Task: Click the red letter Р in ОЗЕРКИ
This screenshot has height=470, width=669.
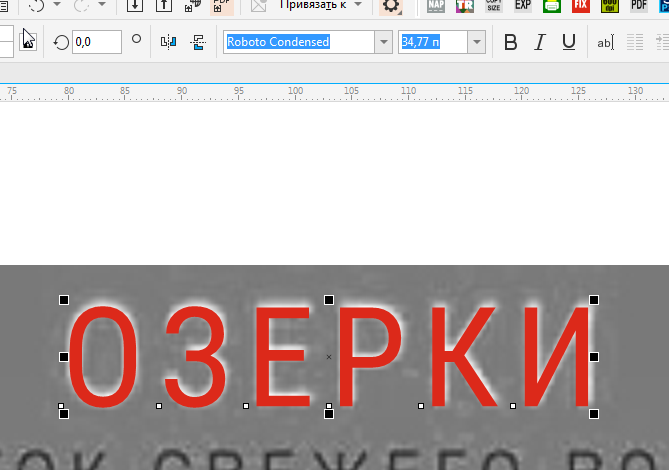Action: [x=370, y=357]
